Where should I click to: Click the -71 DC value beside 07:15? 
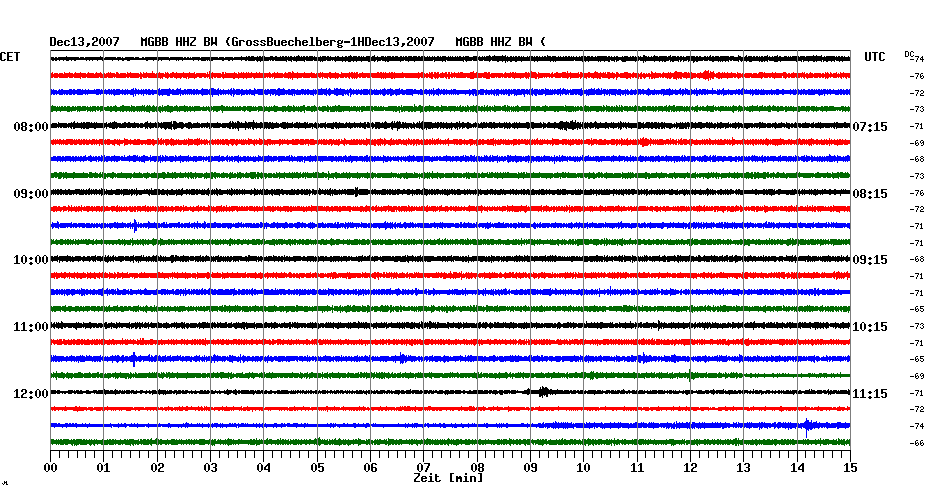[x=916, y=126]
